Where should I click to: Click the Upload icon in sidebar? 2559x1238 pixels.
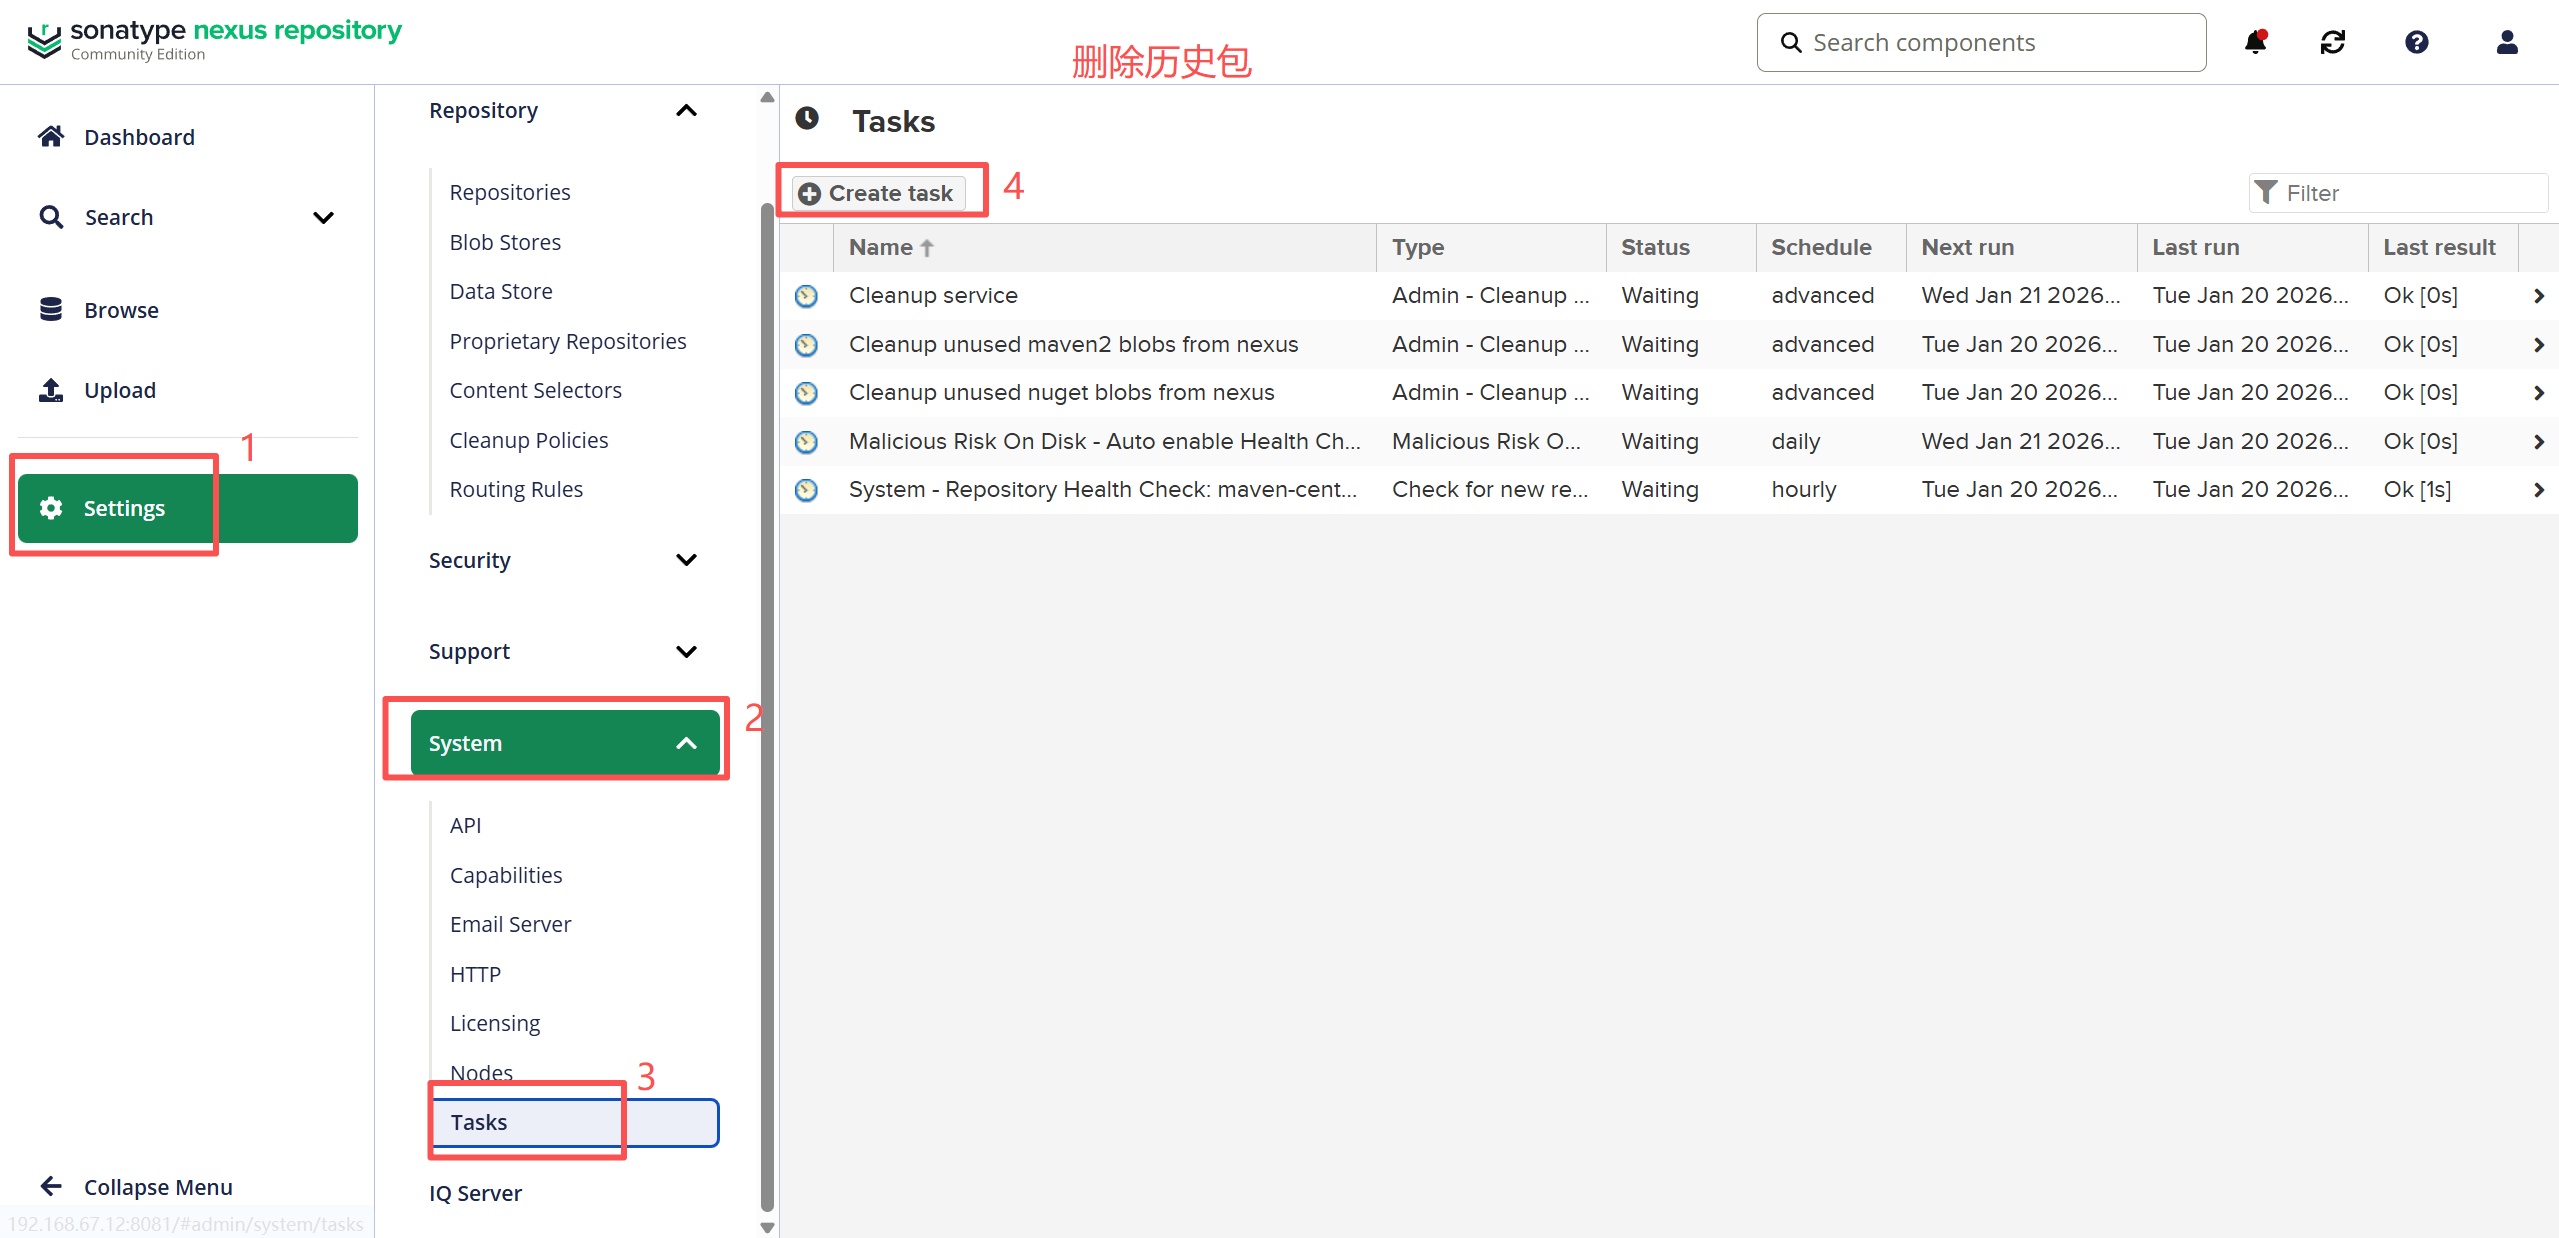51,390
